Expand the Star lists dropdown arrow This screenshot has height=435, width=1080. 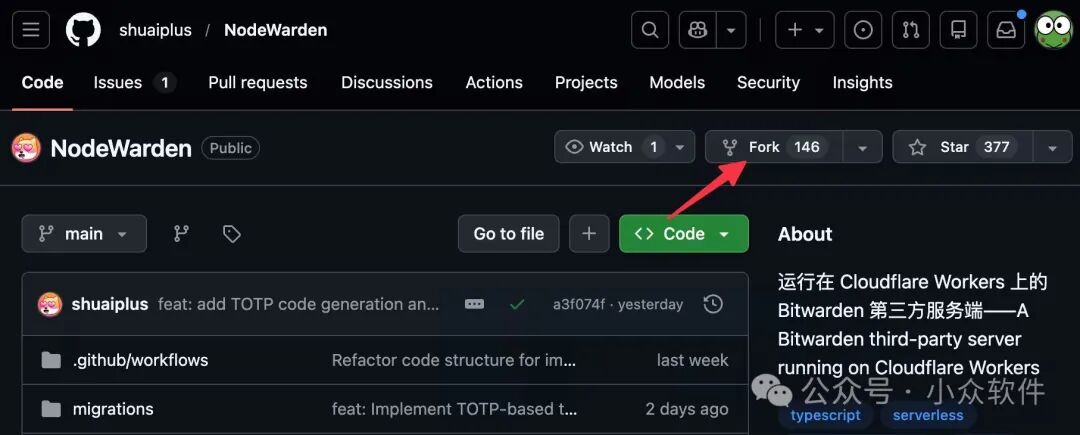(1052, 147)
